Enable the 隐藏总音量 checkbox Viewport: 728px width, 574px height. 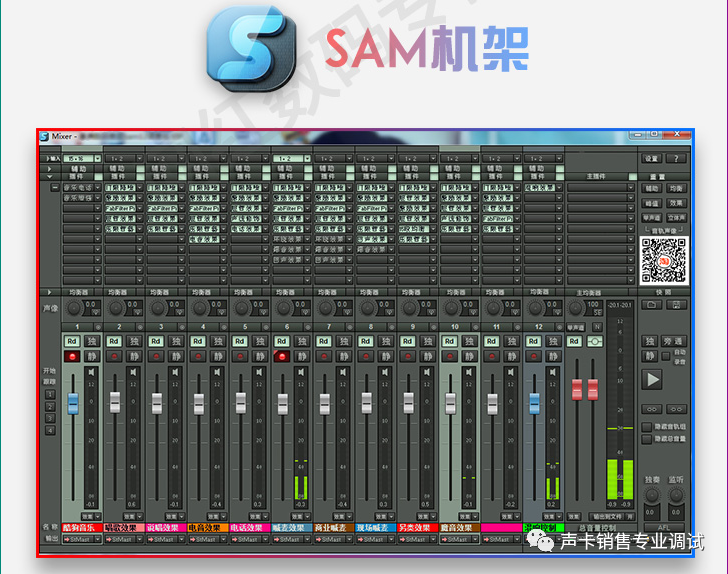click(646, 439)
